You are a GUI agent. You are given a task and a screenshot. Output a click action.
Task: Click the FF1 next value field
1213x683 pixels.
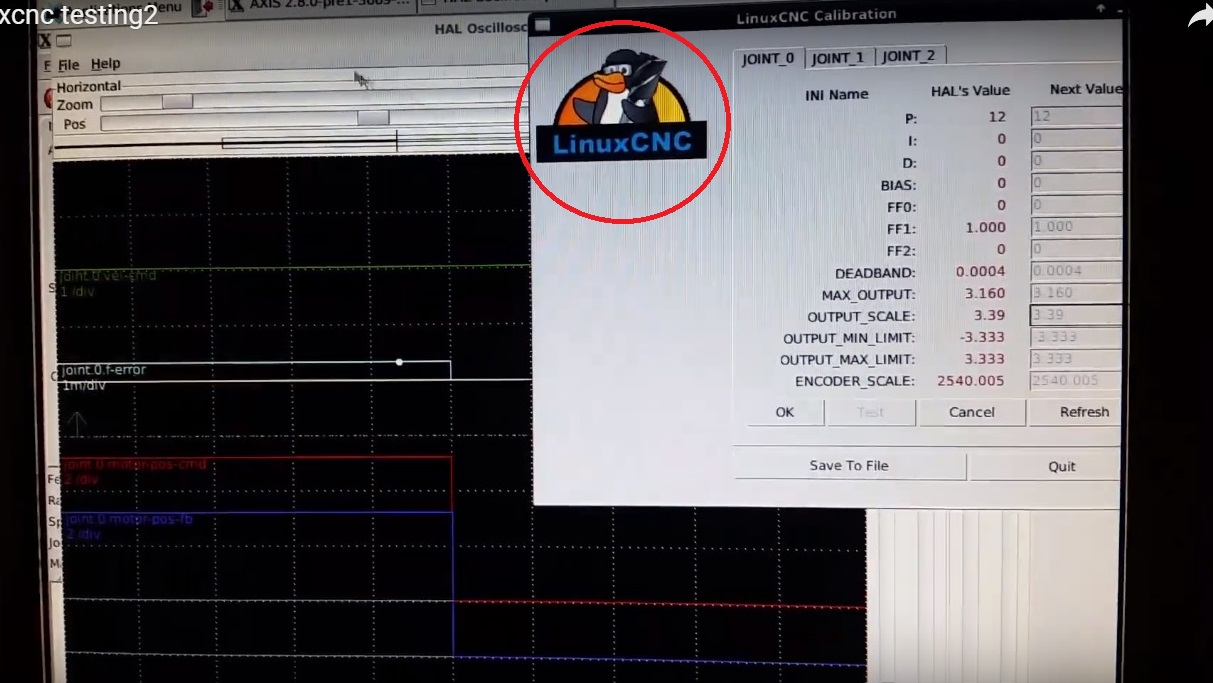(x=1076, y=227)
